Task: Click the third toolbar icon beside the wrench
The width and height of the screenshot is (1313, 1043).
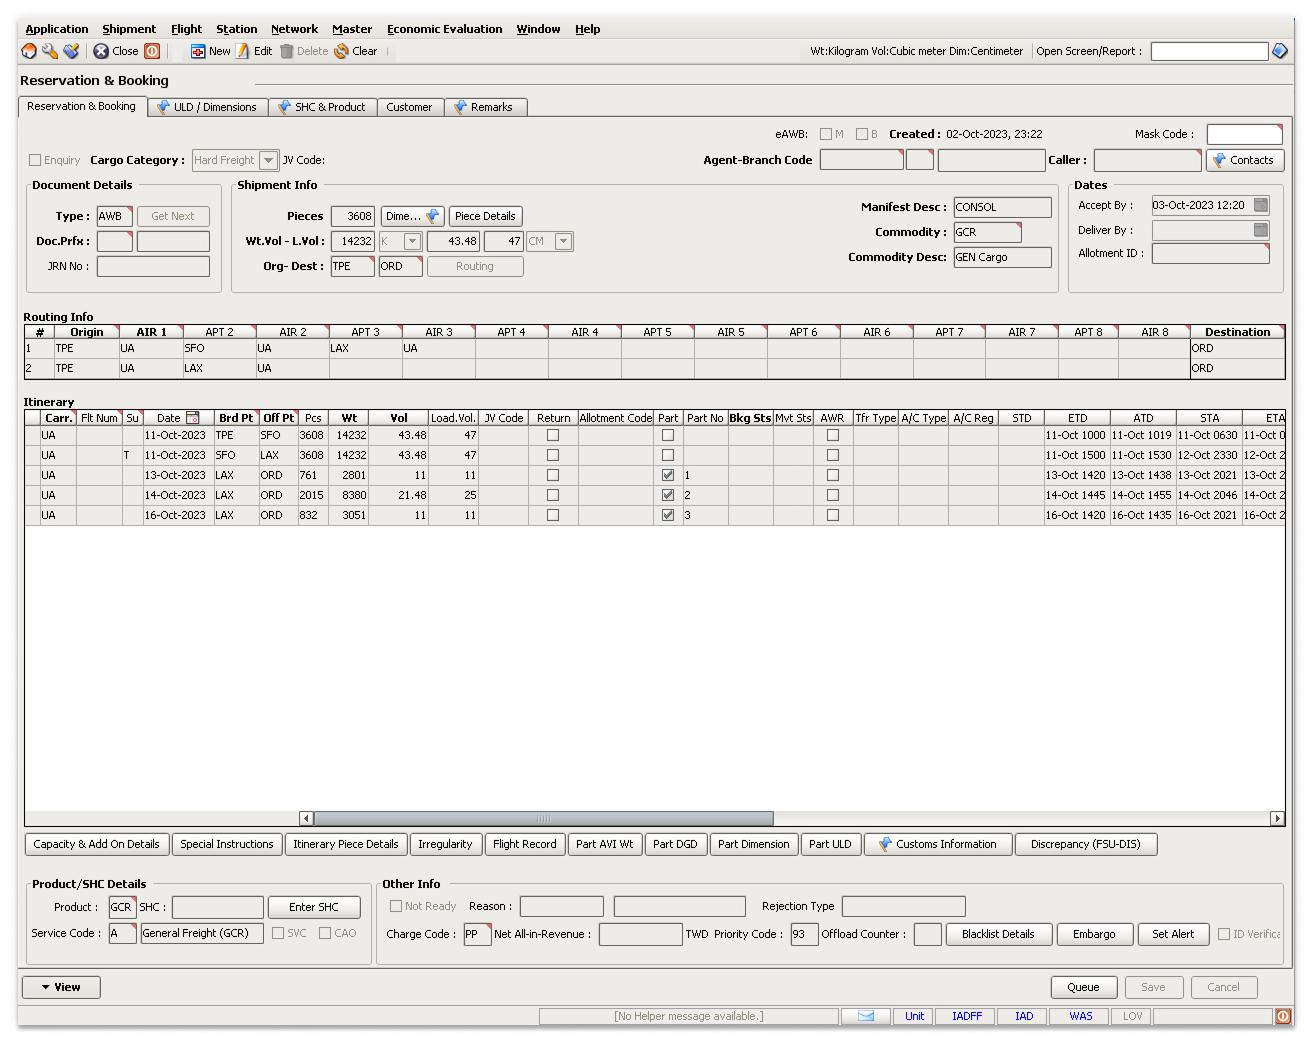Action: [71, 51]
